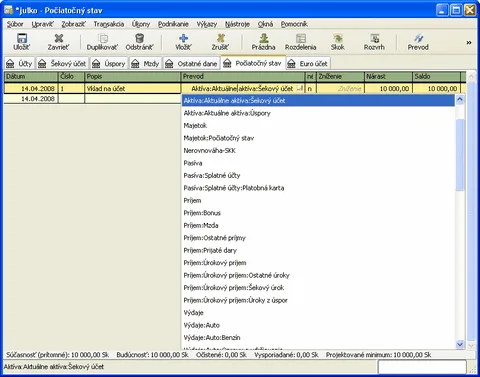Click account list scroll-down arrow
The height and width of the screenshot is (377, 480).
460,344
